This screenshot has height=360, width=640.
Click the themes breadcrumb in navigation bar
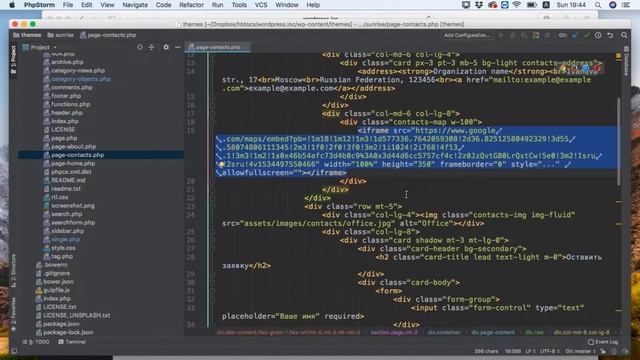point(27,36)
